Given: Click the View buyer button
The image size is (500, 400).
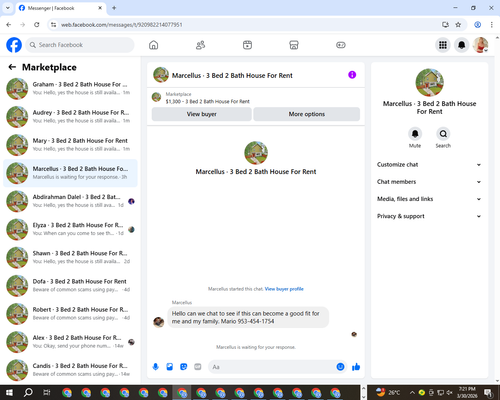Looking at the screenshot, I should 202,114.
